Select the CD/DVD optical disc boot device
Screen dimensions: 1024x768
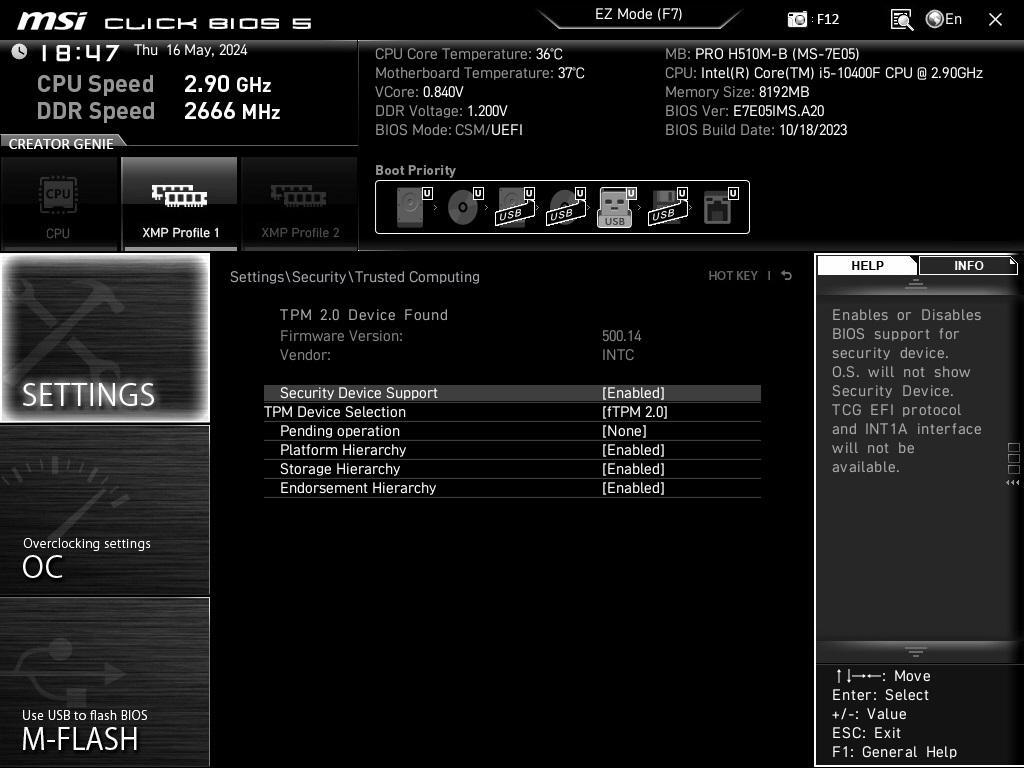click(x=464, y=207)
